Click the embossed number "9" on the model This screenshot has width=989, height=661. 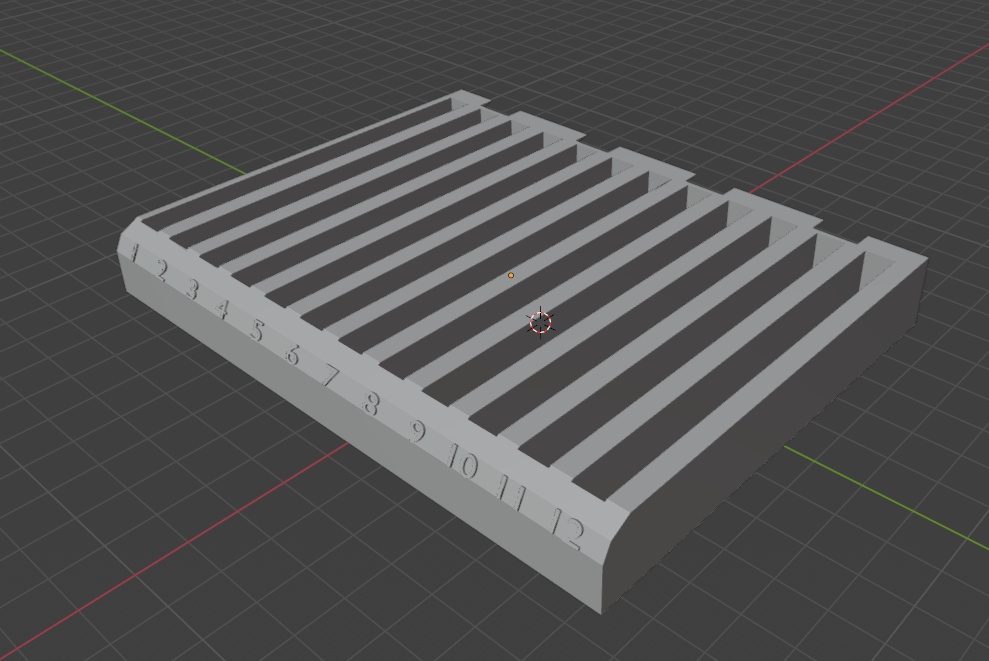(417, 431)
